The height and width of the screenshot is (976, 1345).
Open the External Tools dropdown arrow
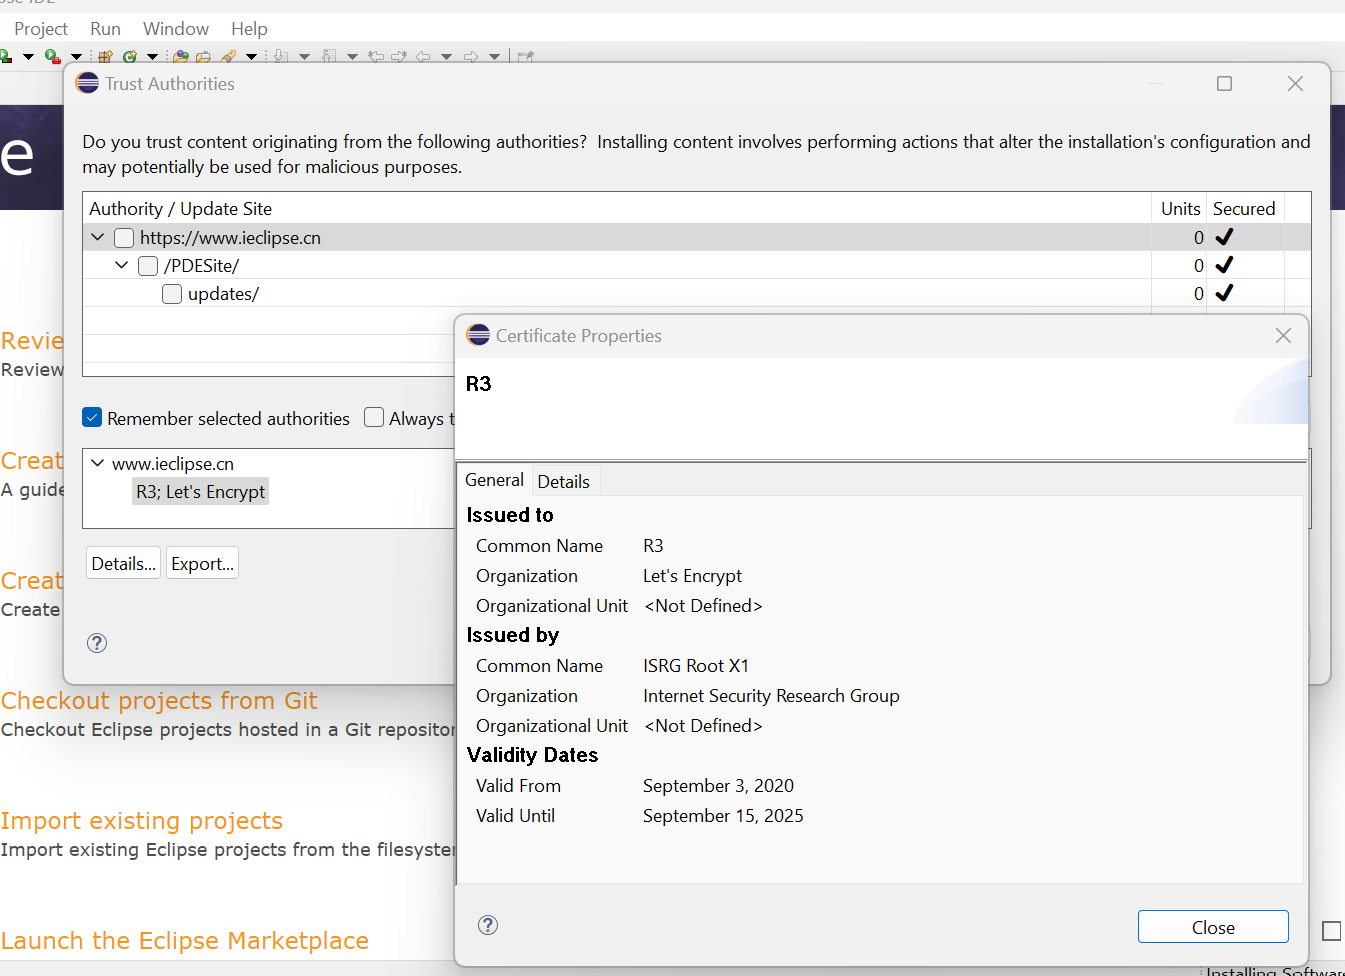[x=76, y=57]
